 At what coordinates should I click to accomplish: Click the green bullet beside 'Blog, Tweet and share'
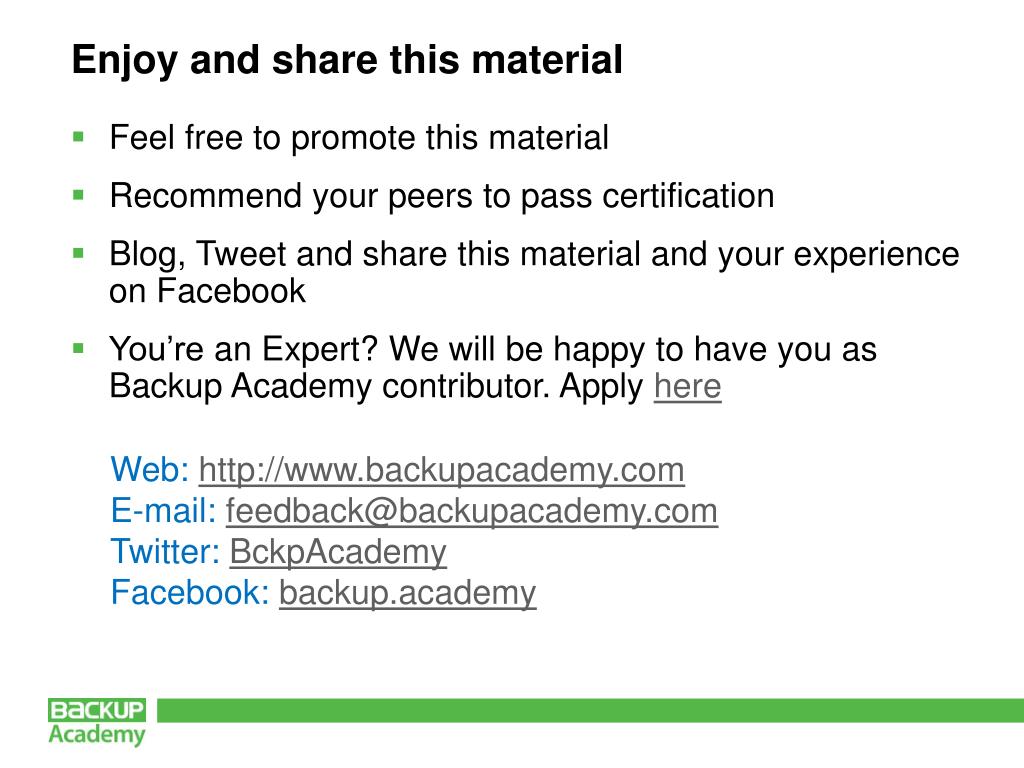(79, 253)
